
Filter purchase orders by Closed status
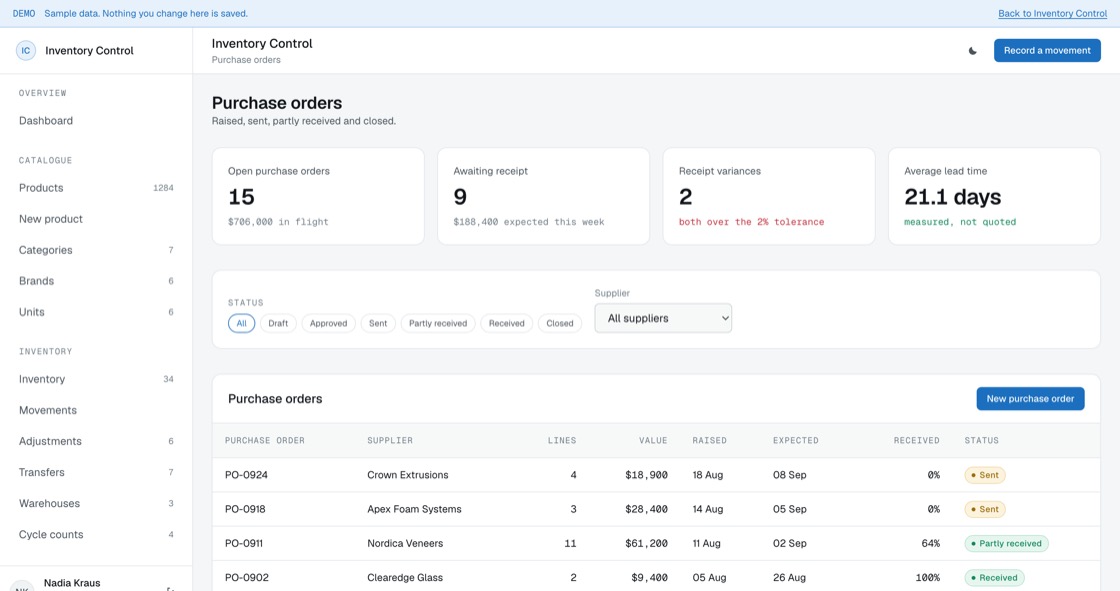click(559, 323)
